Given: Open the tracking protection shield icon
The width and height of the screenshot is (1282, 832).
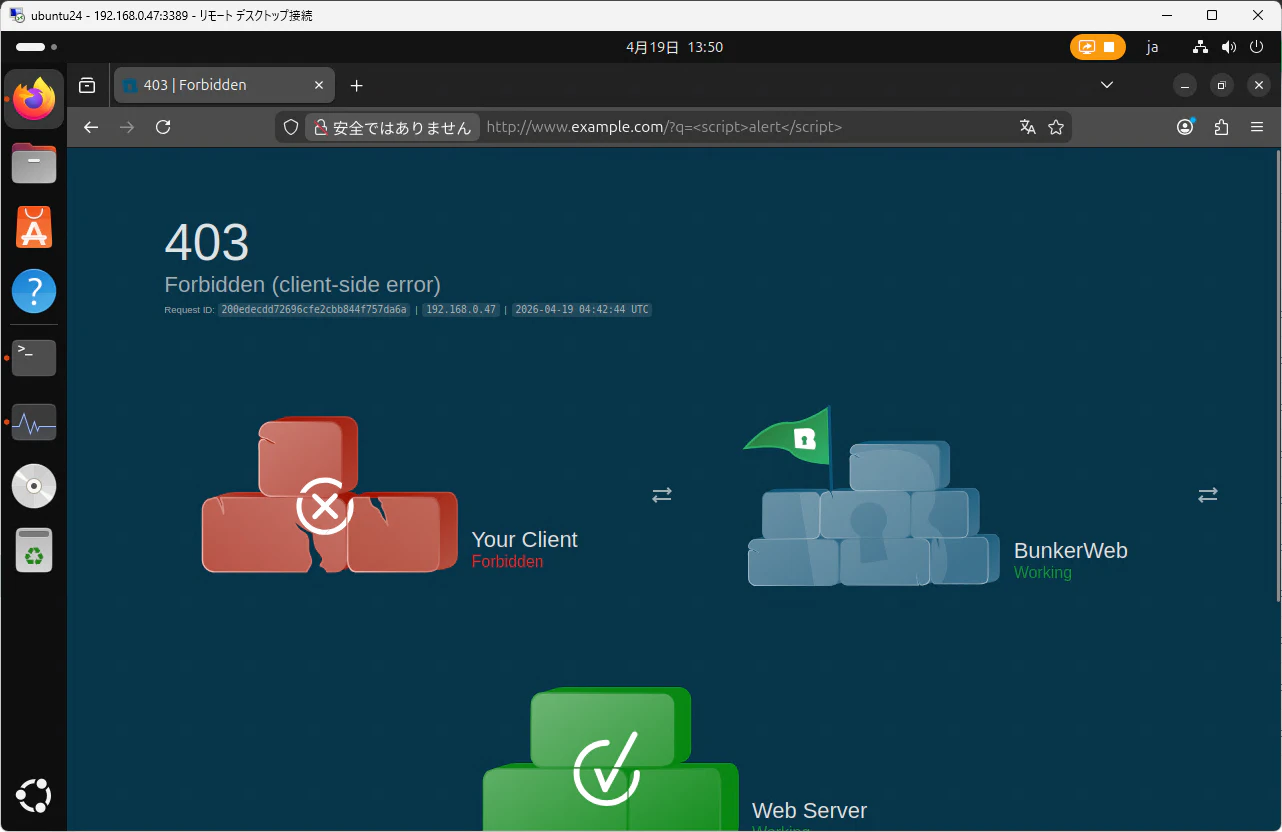Looking at the screenshot, I should pos(291,127).
